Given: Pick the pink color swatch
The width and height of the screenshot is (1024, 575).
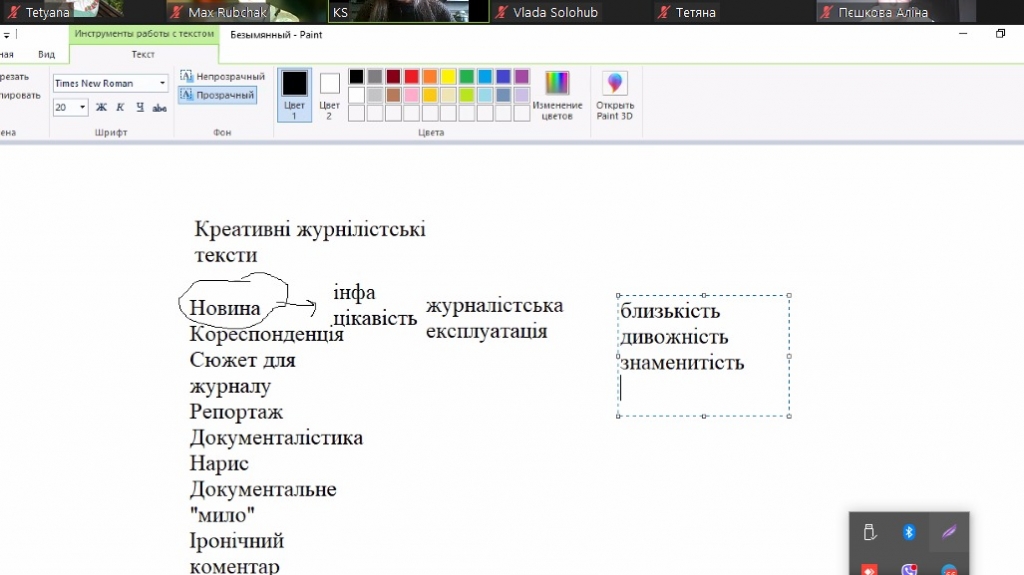Looking at the screenshot, I should pos(411,95).
